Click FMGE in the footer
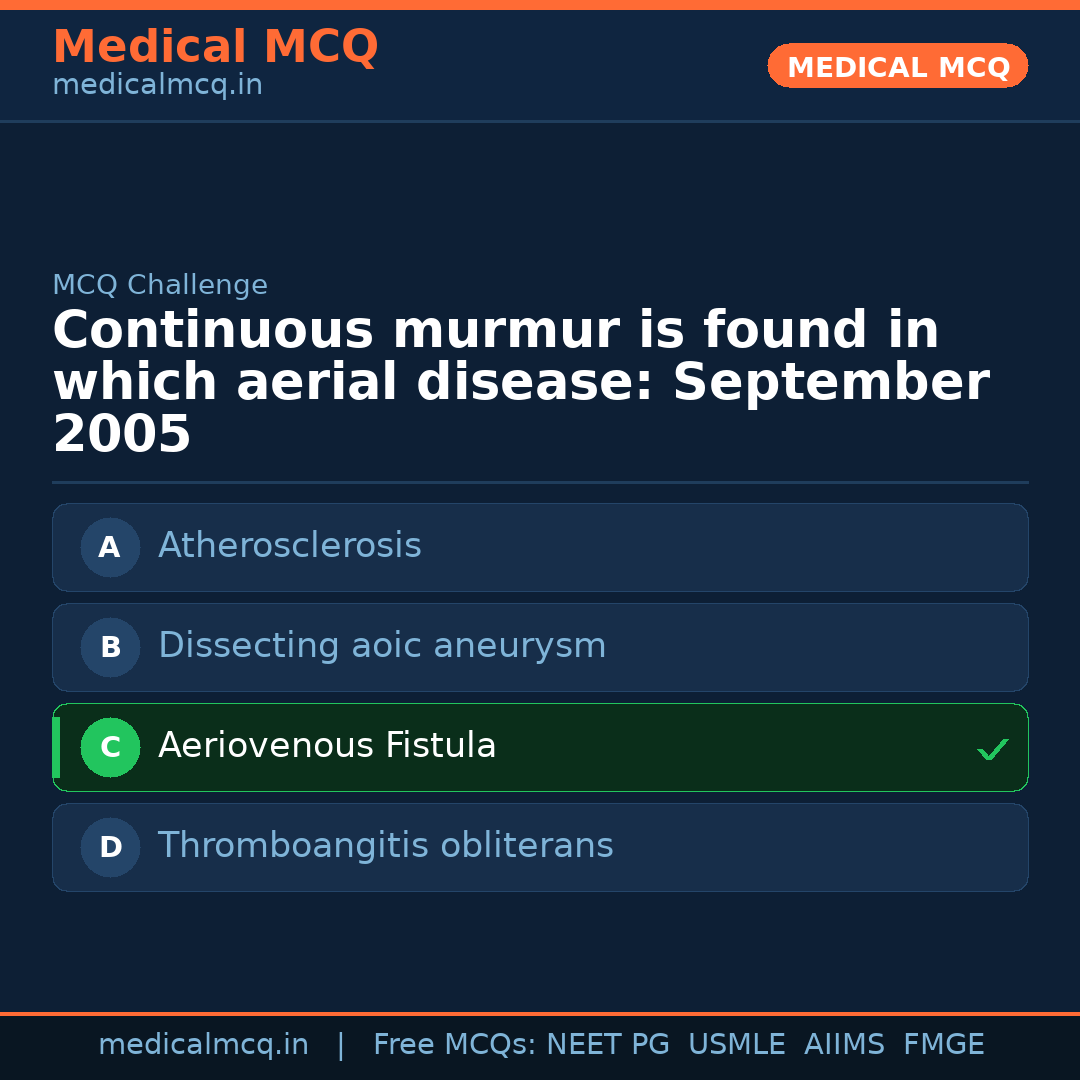The image size is (1080, 1080). click(x=944, y=1045)
